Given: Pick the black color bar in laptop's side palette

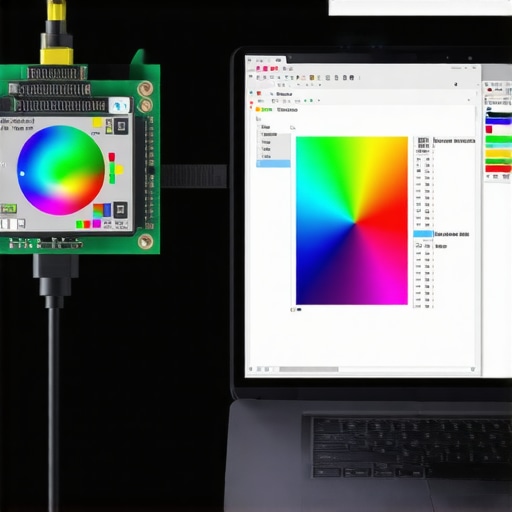Looking at the screenshot, I should [499, 115].
